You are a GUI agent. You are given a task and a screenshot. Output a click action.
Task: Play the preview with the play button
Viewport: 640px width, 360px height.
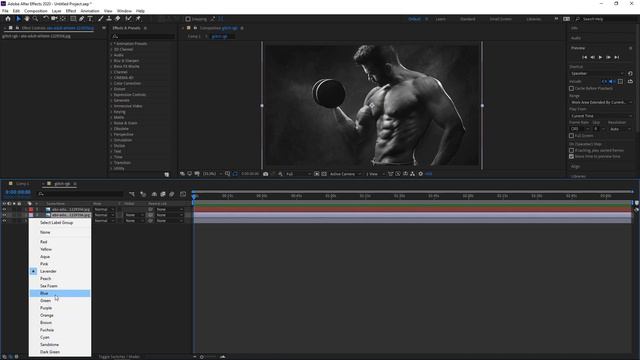[600, 58]
